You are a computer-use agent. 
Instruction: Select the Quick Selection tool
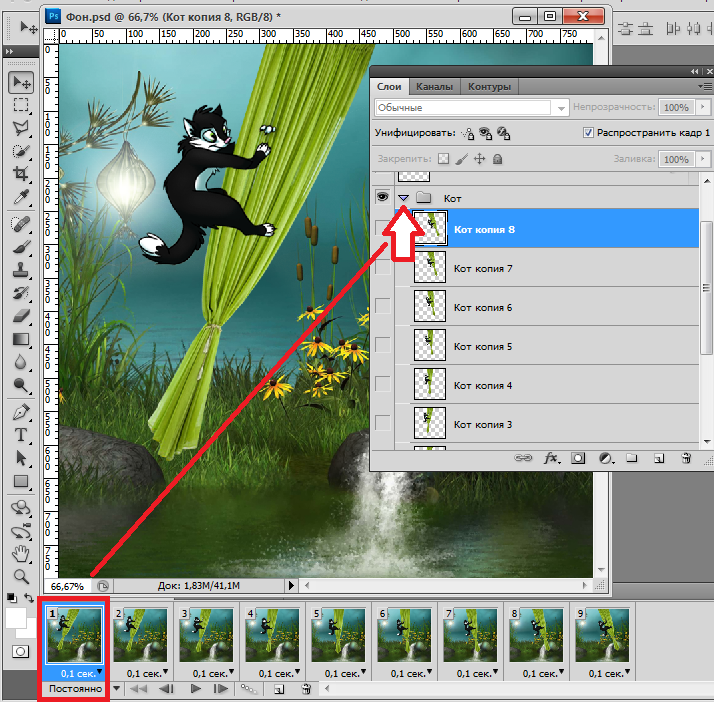[x=21, y=151]
